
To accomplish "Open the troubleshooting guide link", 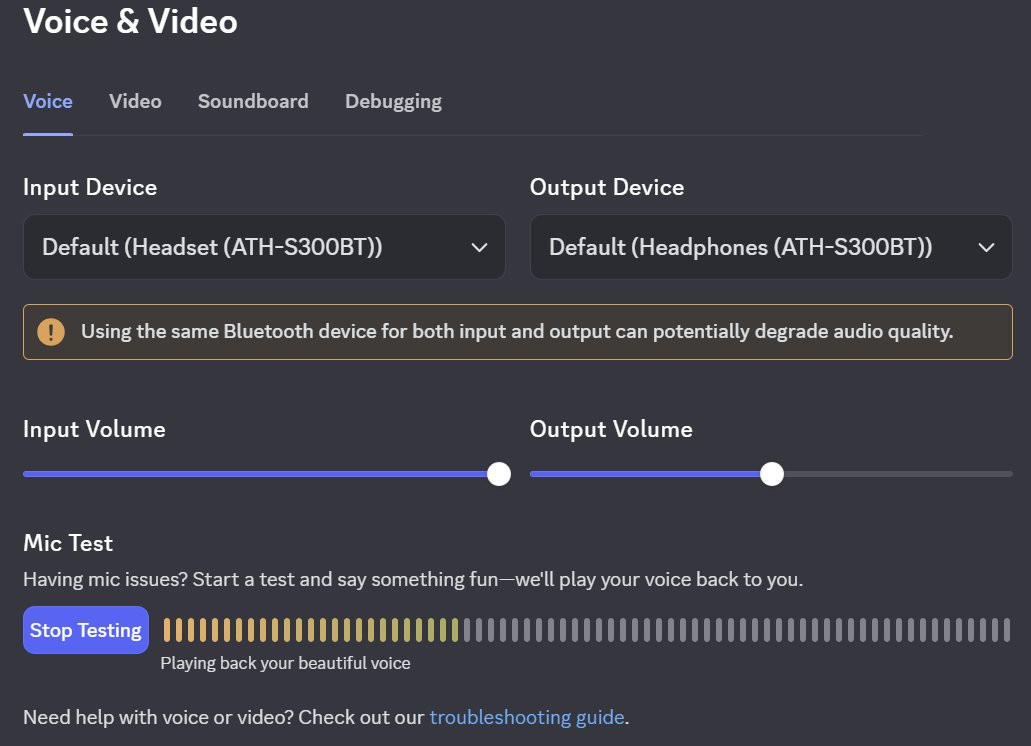I will point(527,717).
